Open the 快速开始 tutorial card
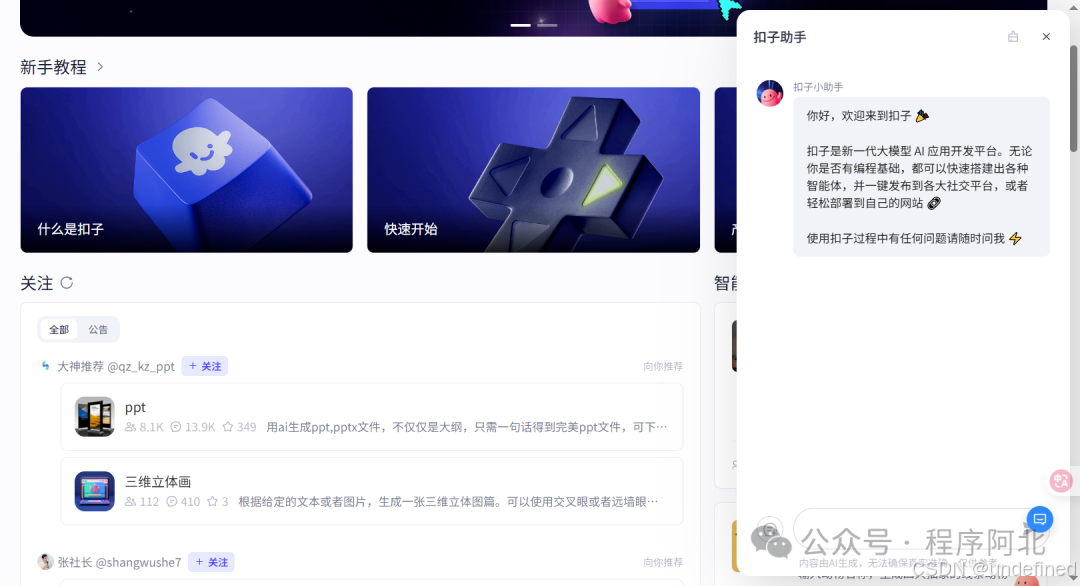 pos(533,169)
